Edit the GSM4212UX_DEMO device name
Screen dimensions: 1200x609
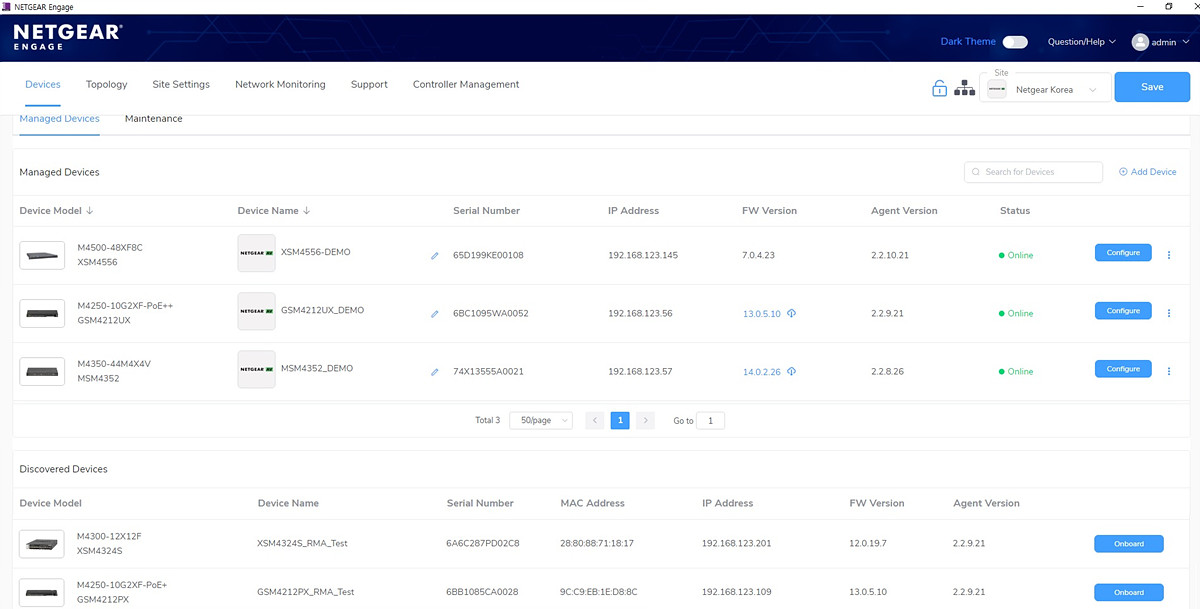(x=435, y=314)
